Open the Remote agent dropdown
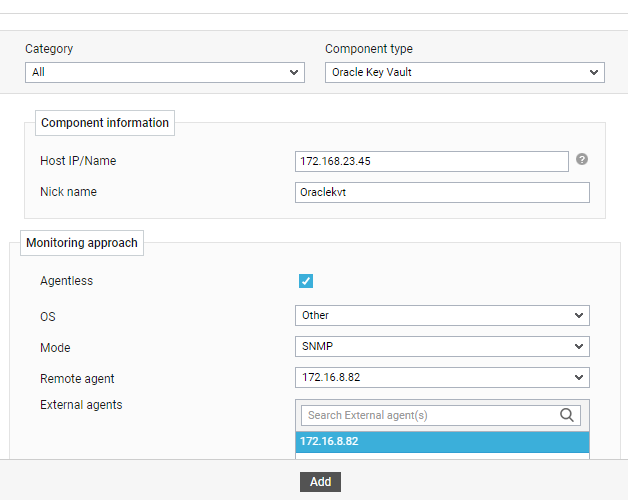The width and height of the screenshot is (628, 500). point(442,377)
